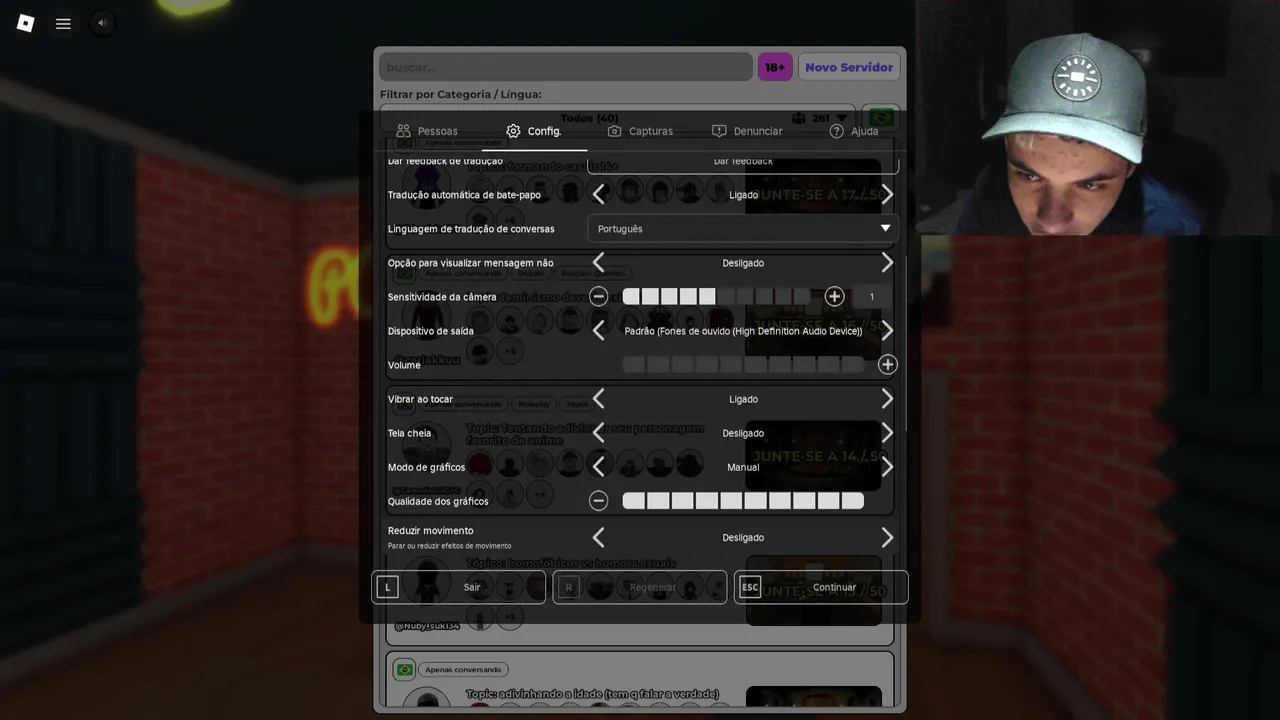Select the Config. tab
This screenshot has height=720, width=1280.
534,131
